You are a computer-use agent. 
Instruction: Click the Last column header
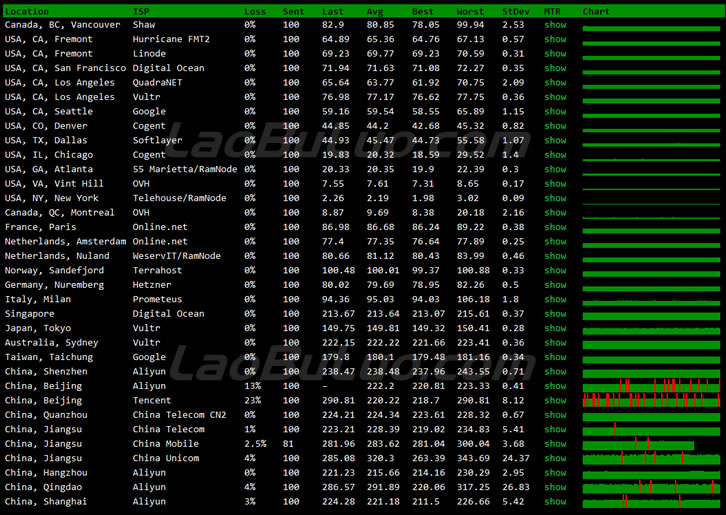click(333, 12)
